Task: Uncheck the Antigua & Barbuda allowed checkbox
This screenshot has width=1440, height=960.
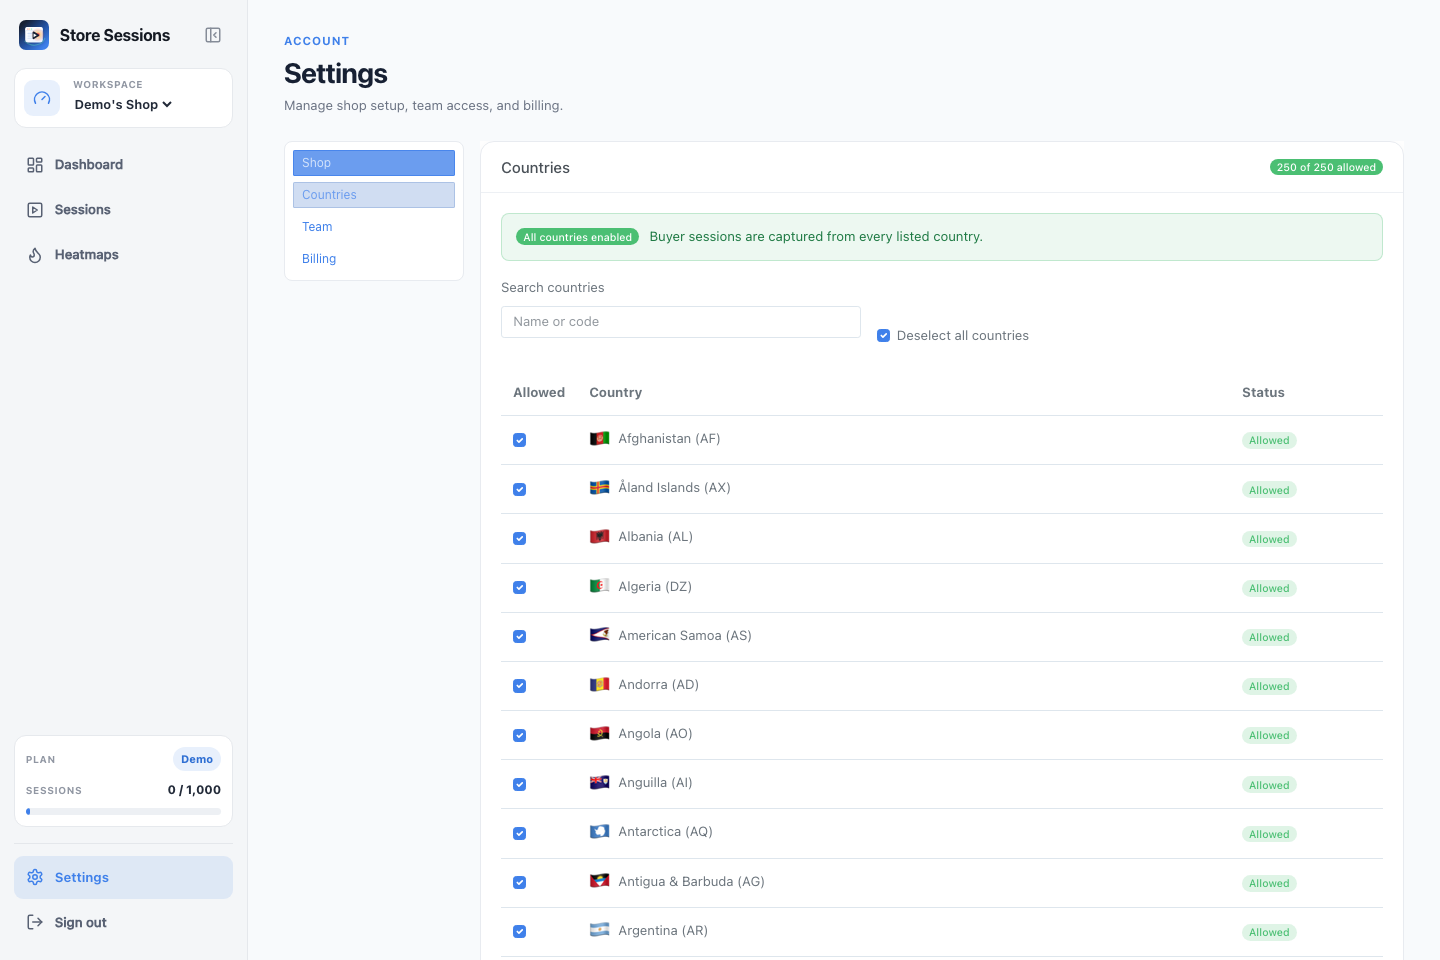Action: click(x=520, y=882)
